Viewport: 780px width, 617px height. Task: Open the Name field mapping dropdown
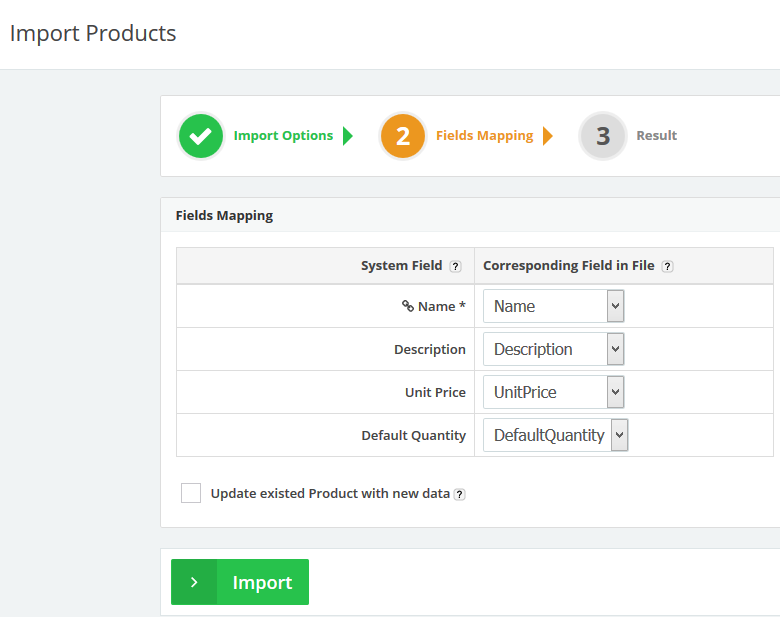(x=553, y=306)
